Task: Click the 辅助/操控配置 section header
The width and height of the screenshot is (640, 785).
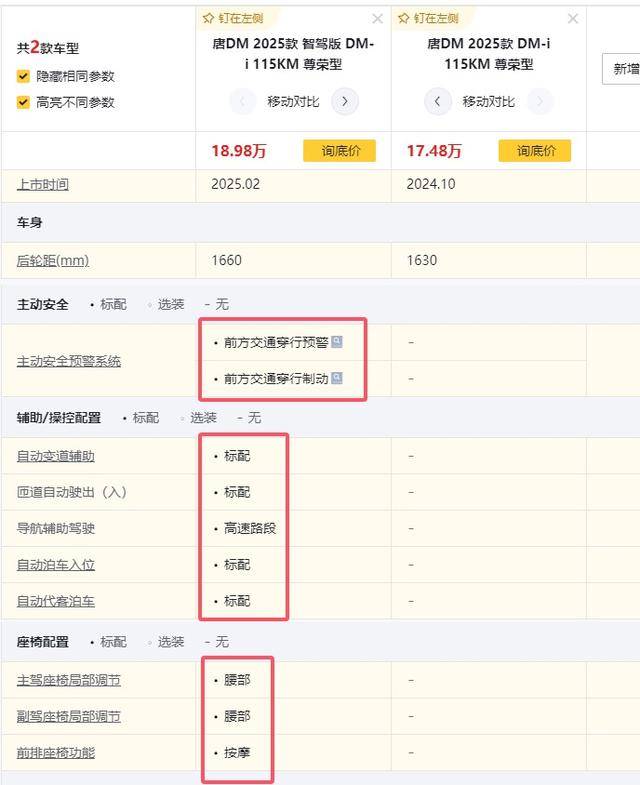Action: click(59, 418)
